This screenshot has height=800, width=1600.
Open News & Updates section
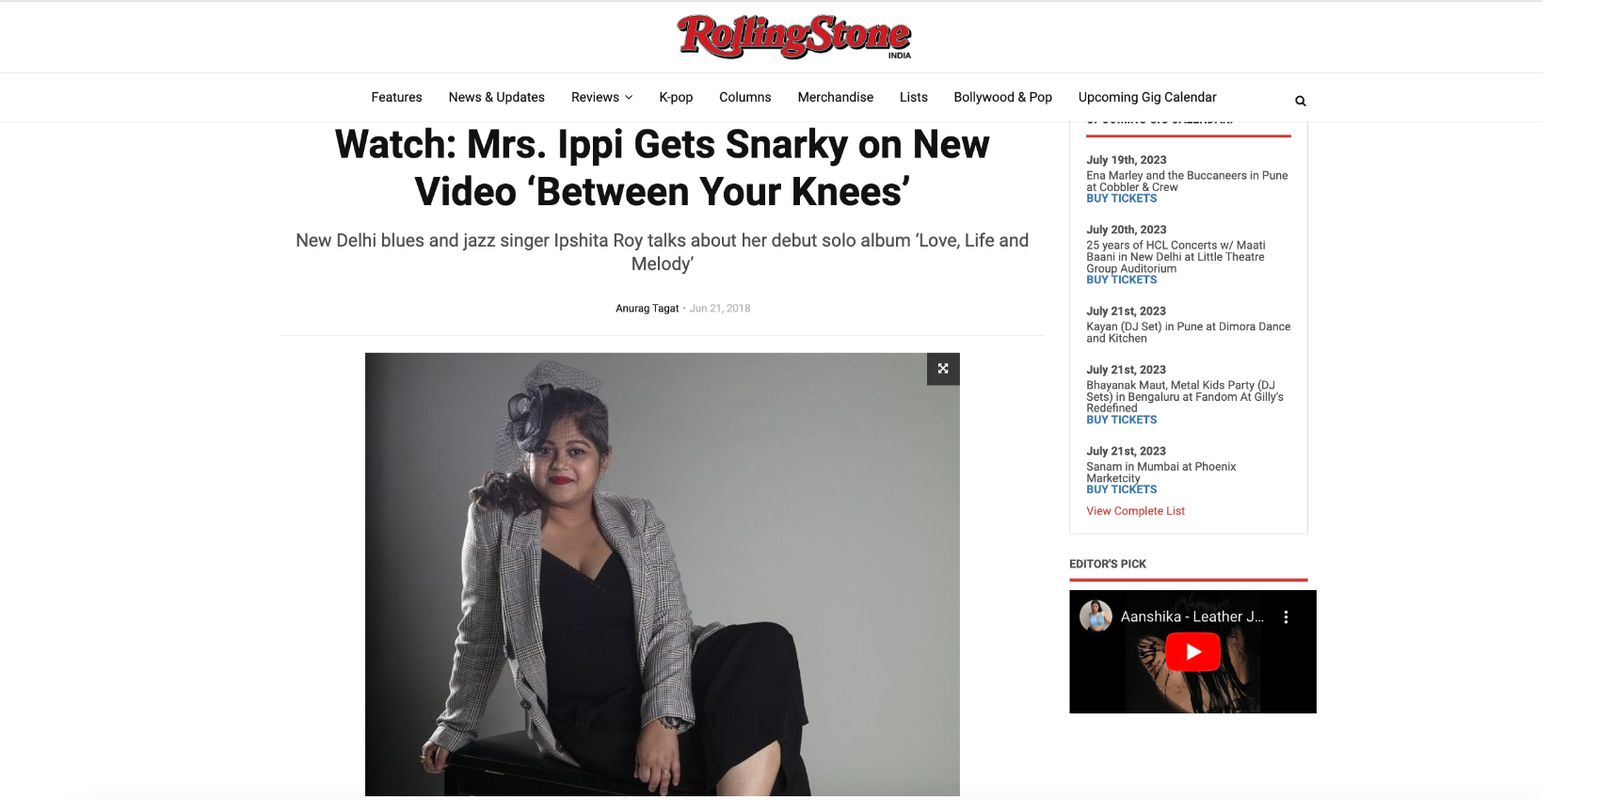(x=496, y=97)
